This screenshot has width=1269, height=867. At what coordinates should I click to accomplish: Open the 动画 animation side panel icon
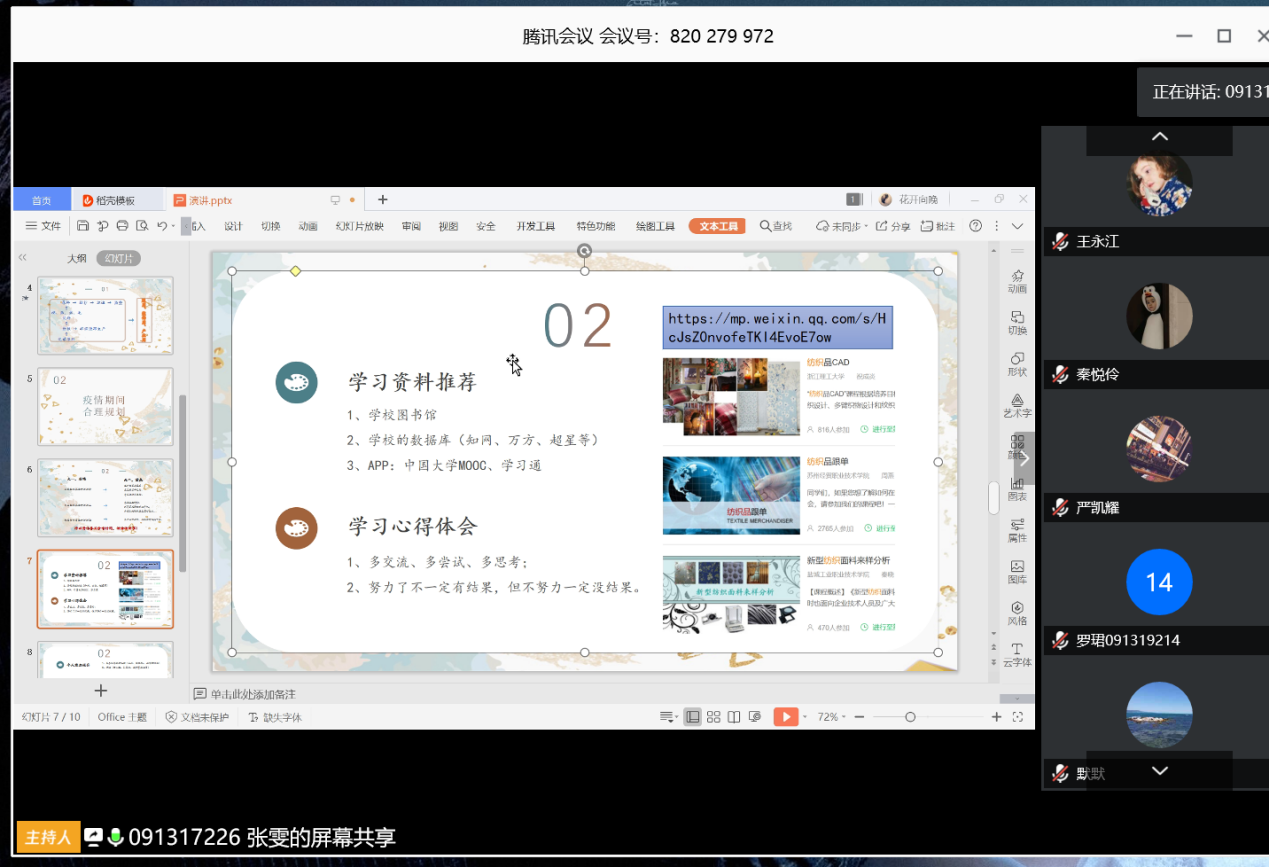1016,280
